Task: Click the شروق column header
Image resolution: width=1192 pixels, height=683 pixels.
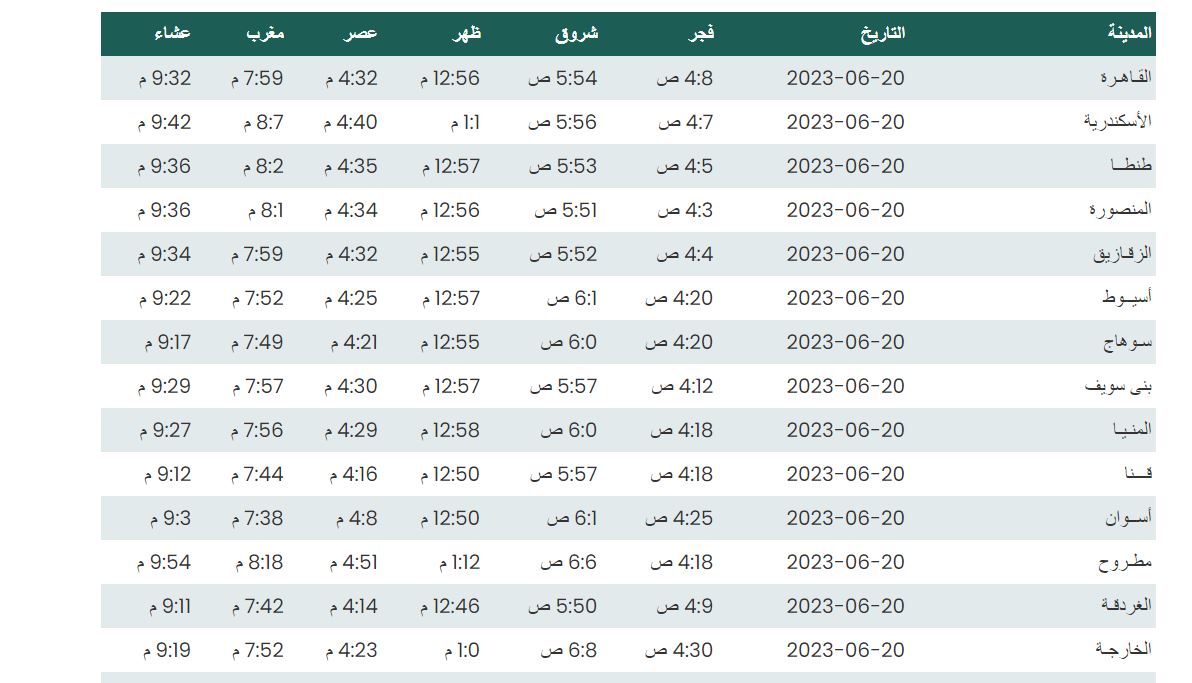Action: (577, 33)
